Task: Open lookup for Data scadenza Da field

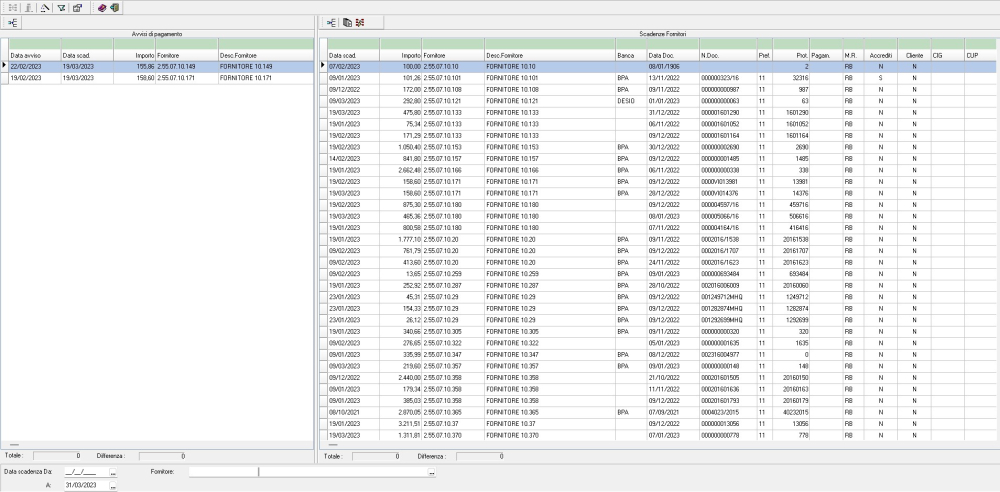Action: tap(113, 472)
